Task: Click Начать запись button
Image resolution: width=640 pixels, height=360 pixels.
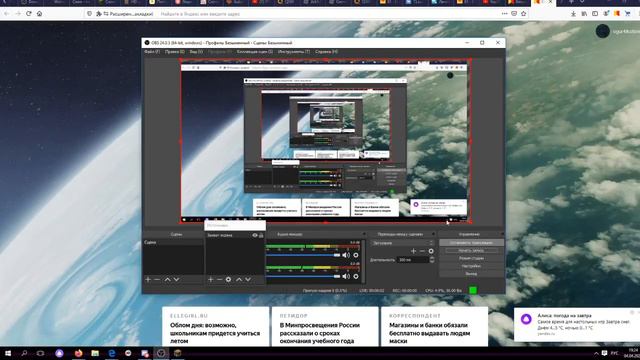Action: pyautogui.click(x=471, y=250)
